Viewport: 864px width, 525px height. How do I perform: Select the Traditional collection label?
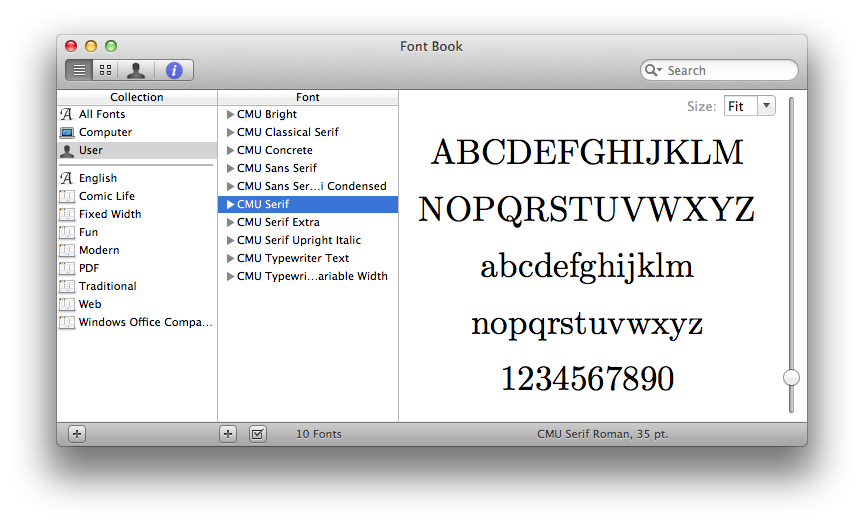click(107, 286)
